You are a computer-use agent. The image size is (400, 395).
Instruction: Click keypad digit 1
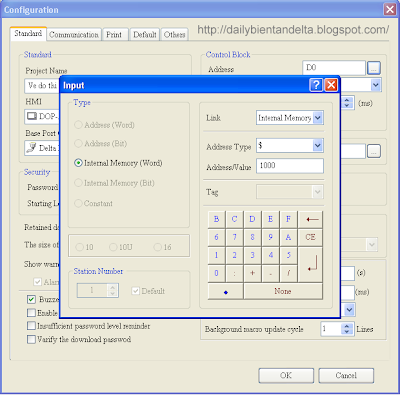point(216,255)
